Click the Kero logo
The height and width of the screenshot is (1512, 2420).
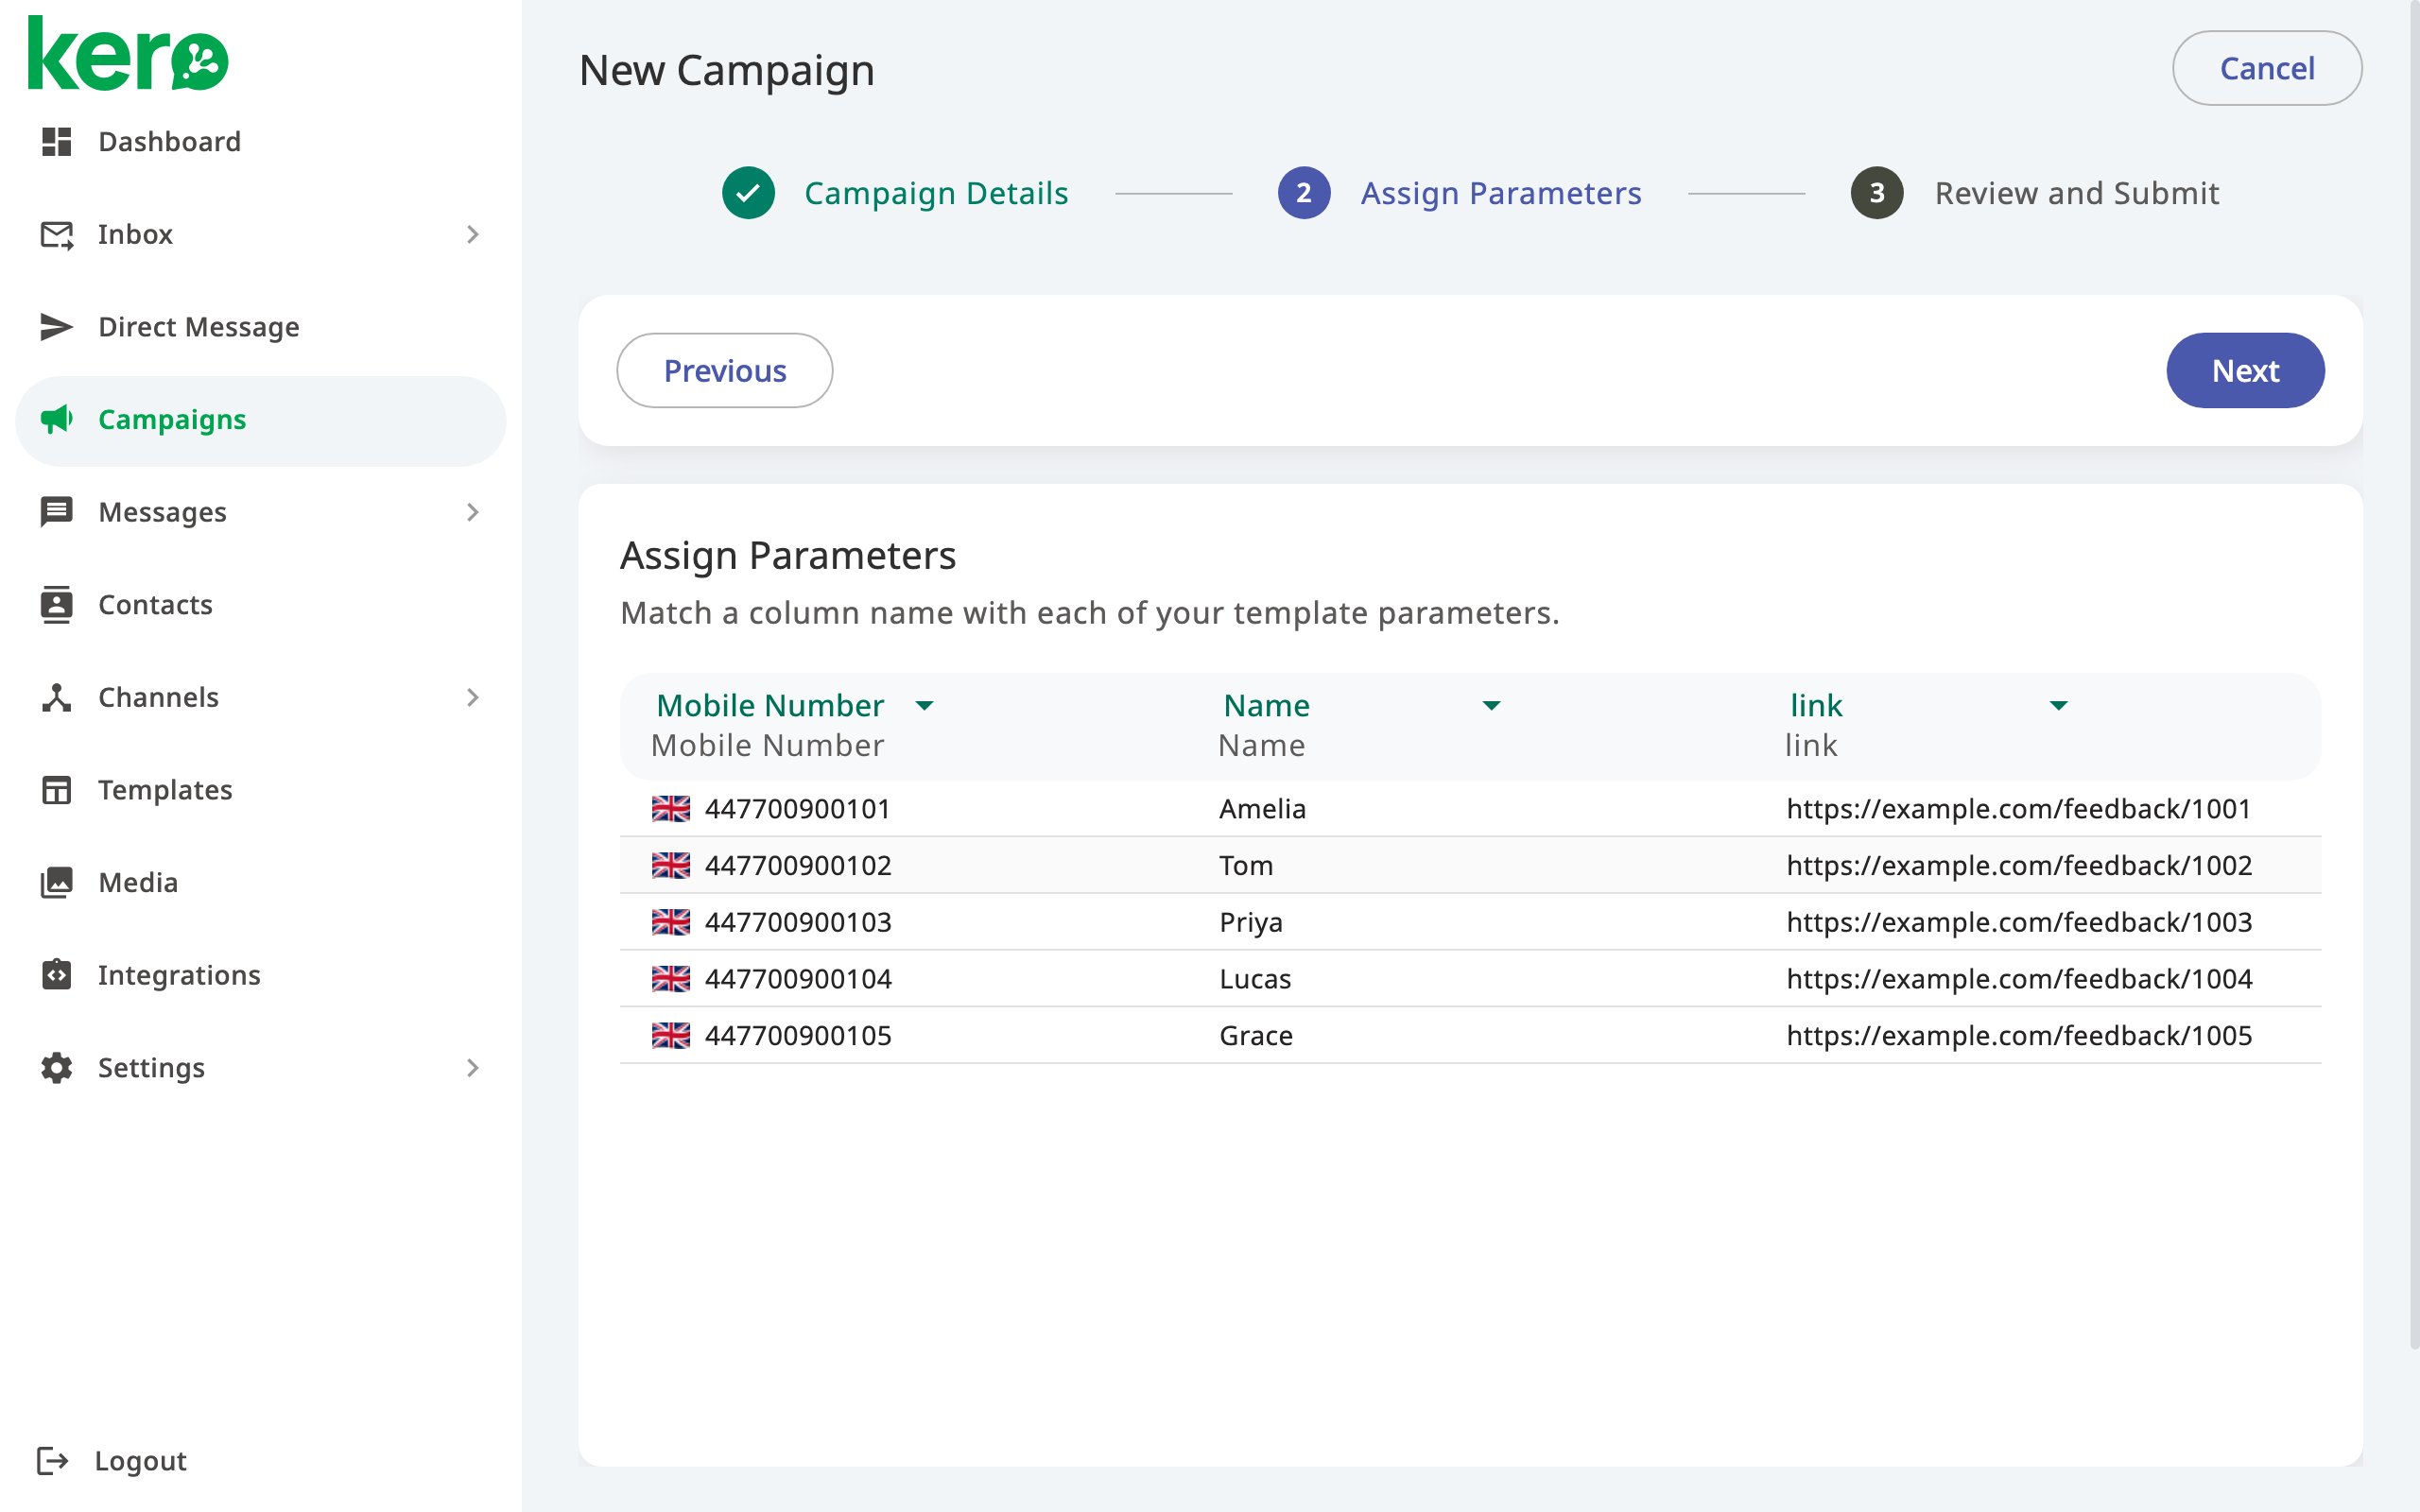click(x=128, y=53)
